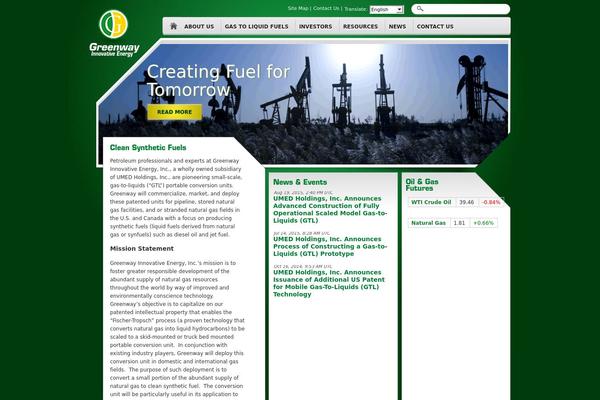Click the Aug 19, 2015 news date

point(303,193)
